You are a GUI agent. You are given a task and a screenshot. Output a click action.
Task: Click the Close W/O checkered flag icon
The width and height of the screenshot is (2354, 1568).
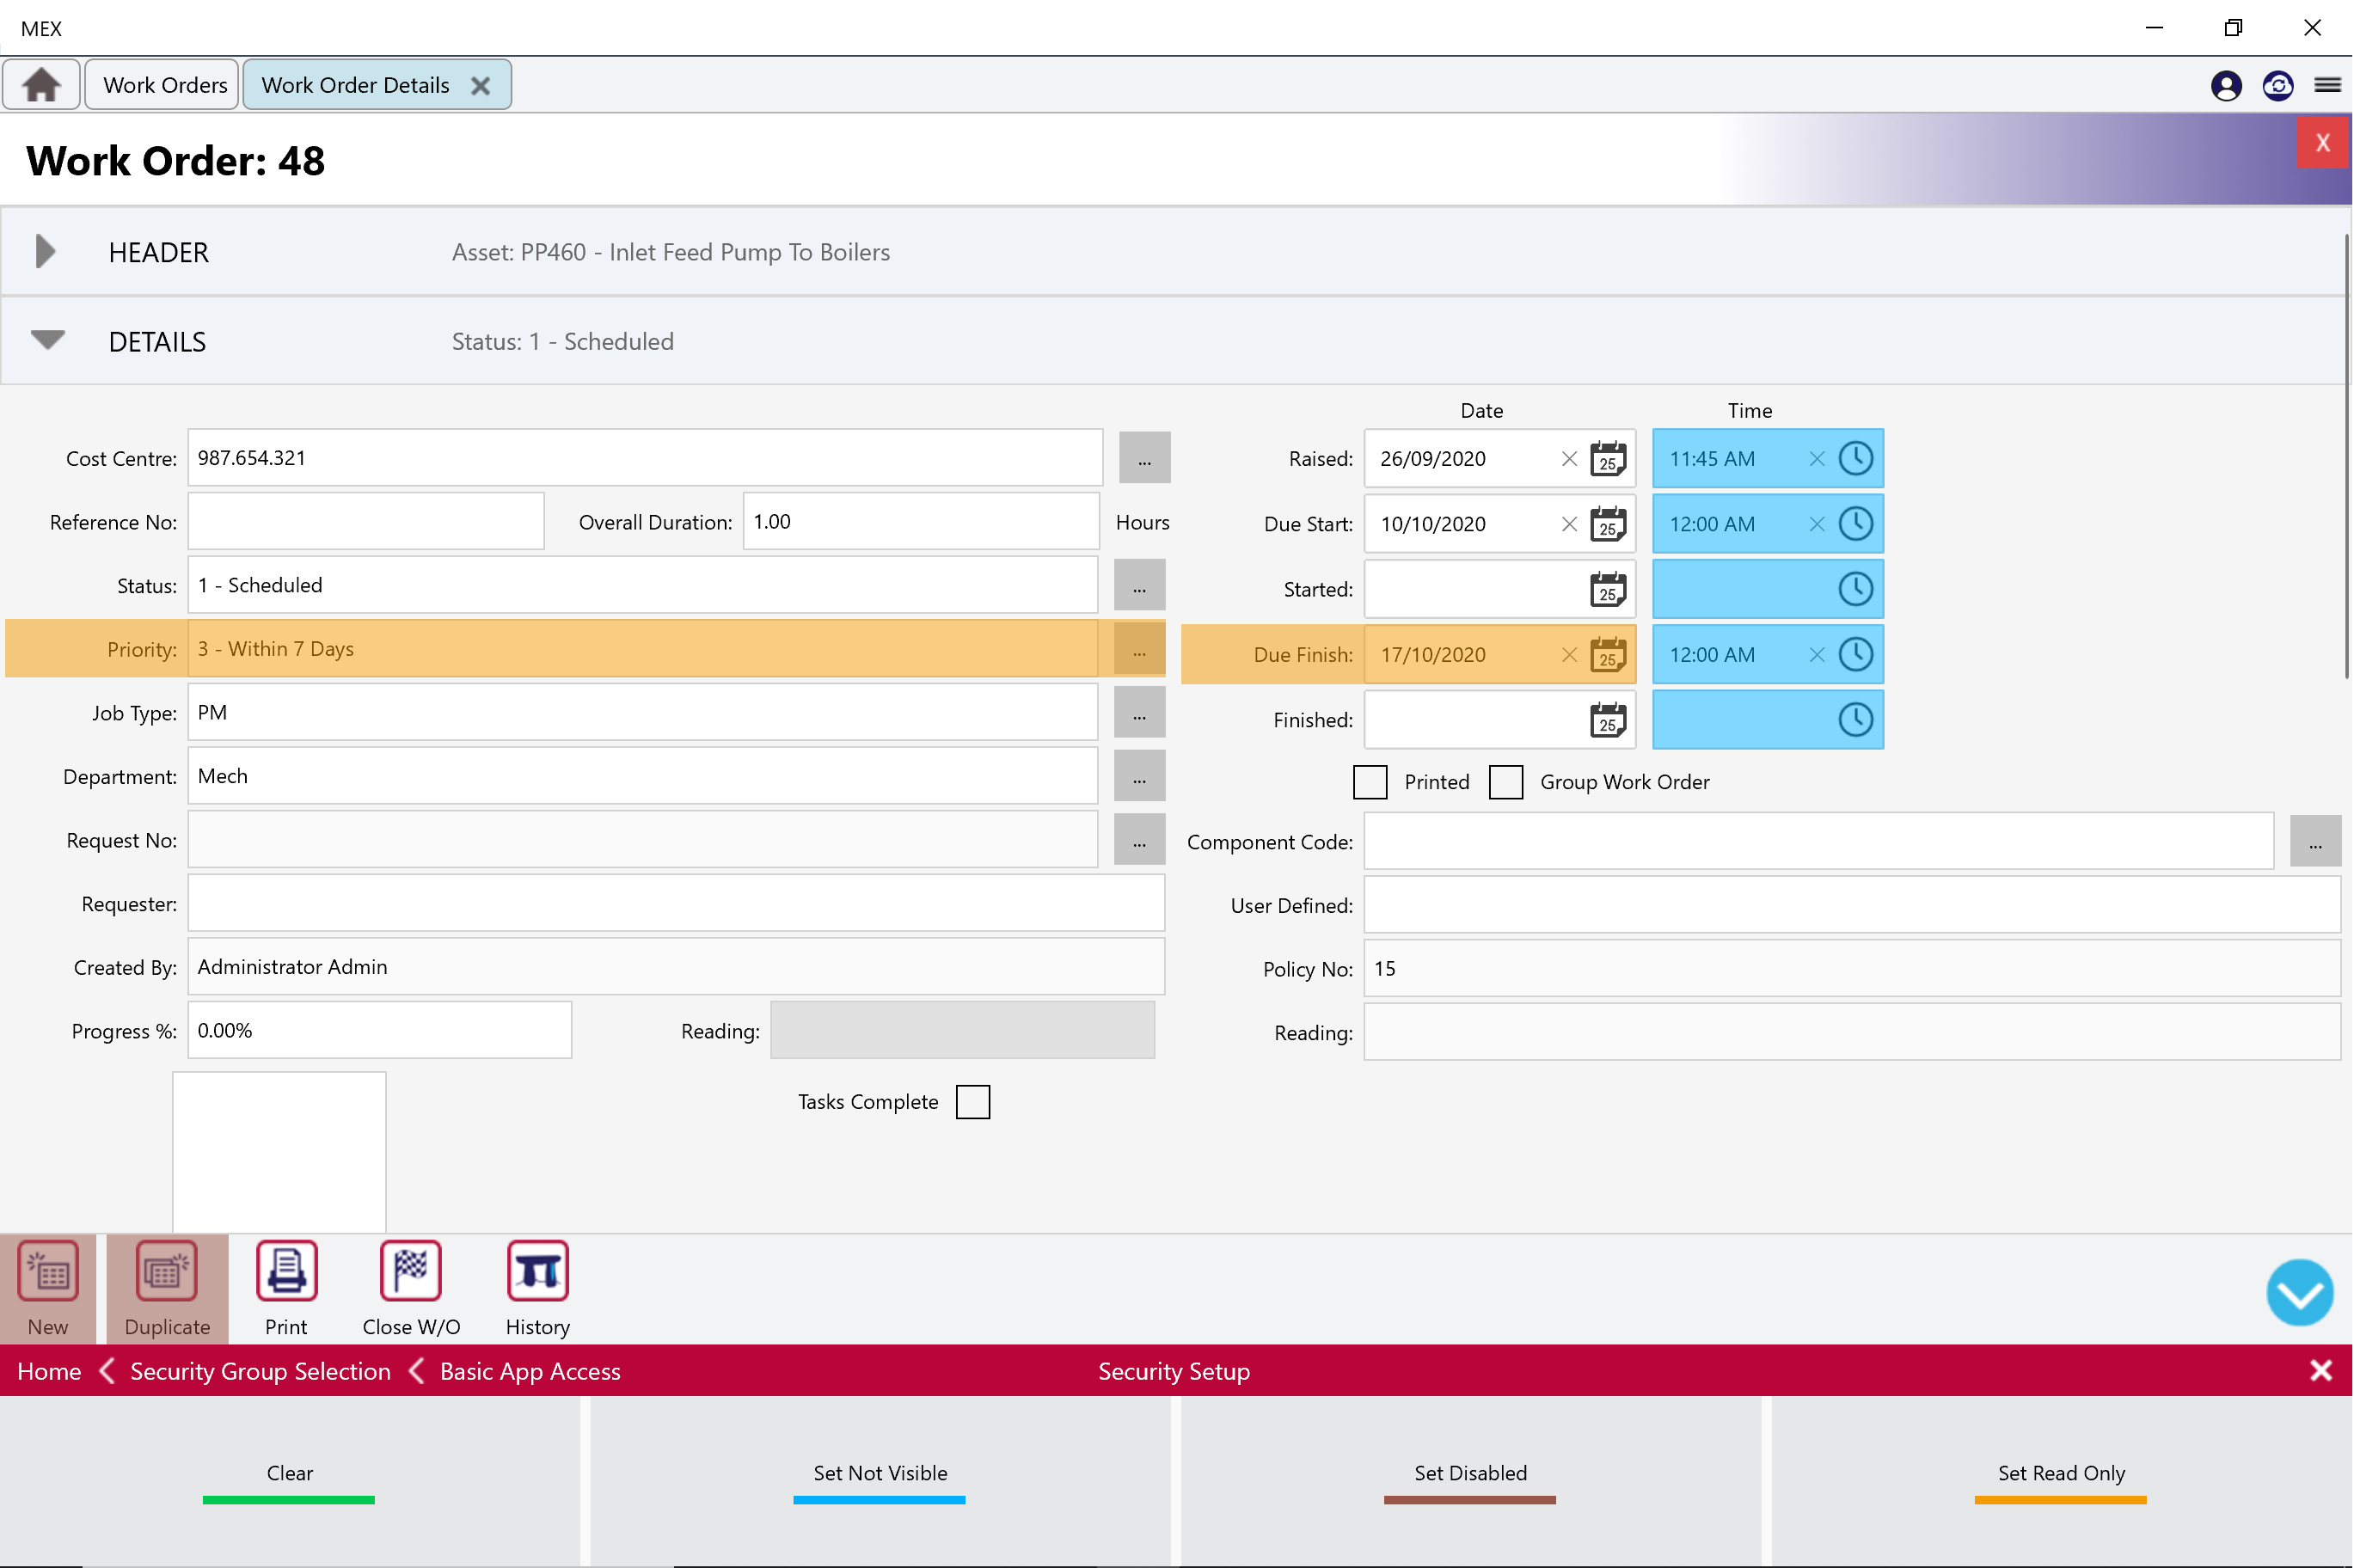411,1271
